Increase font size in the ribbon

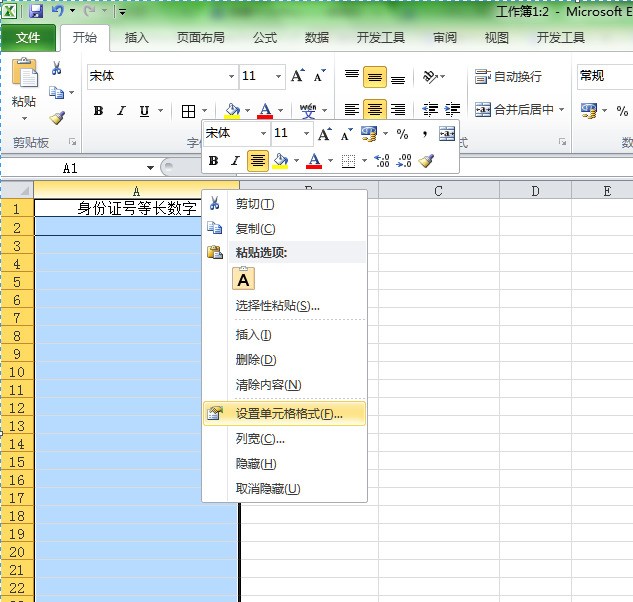pos(298,76)
